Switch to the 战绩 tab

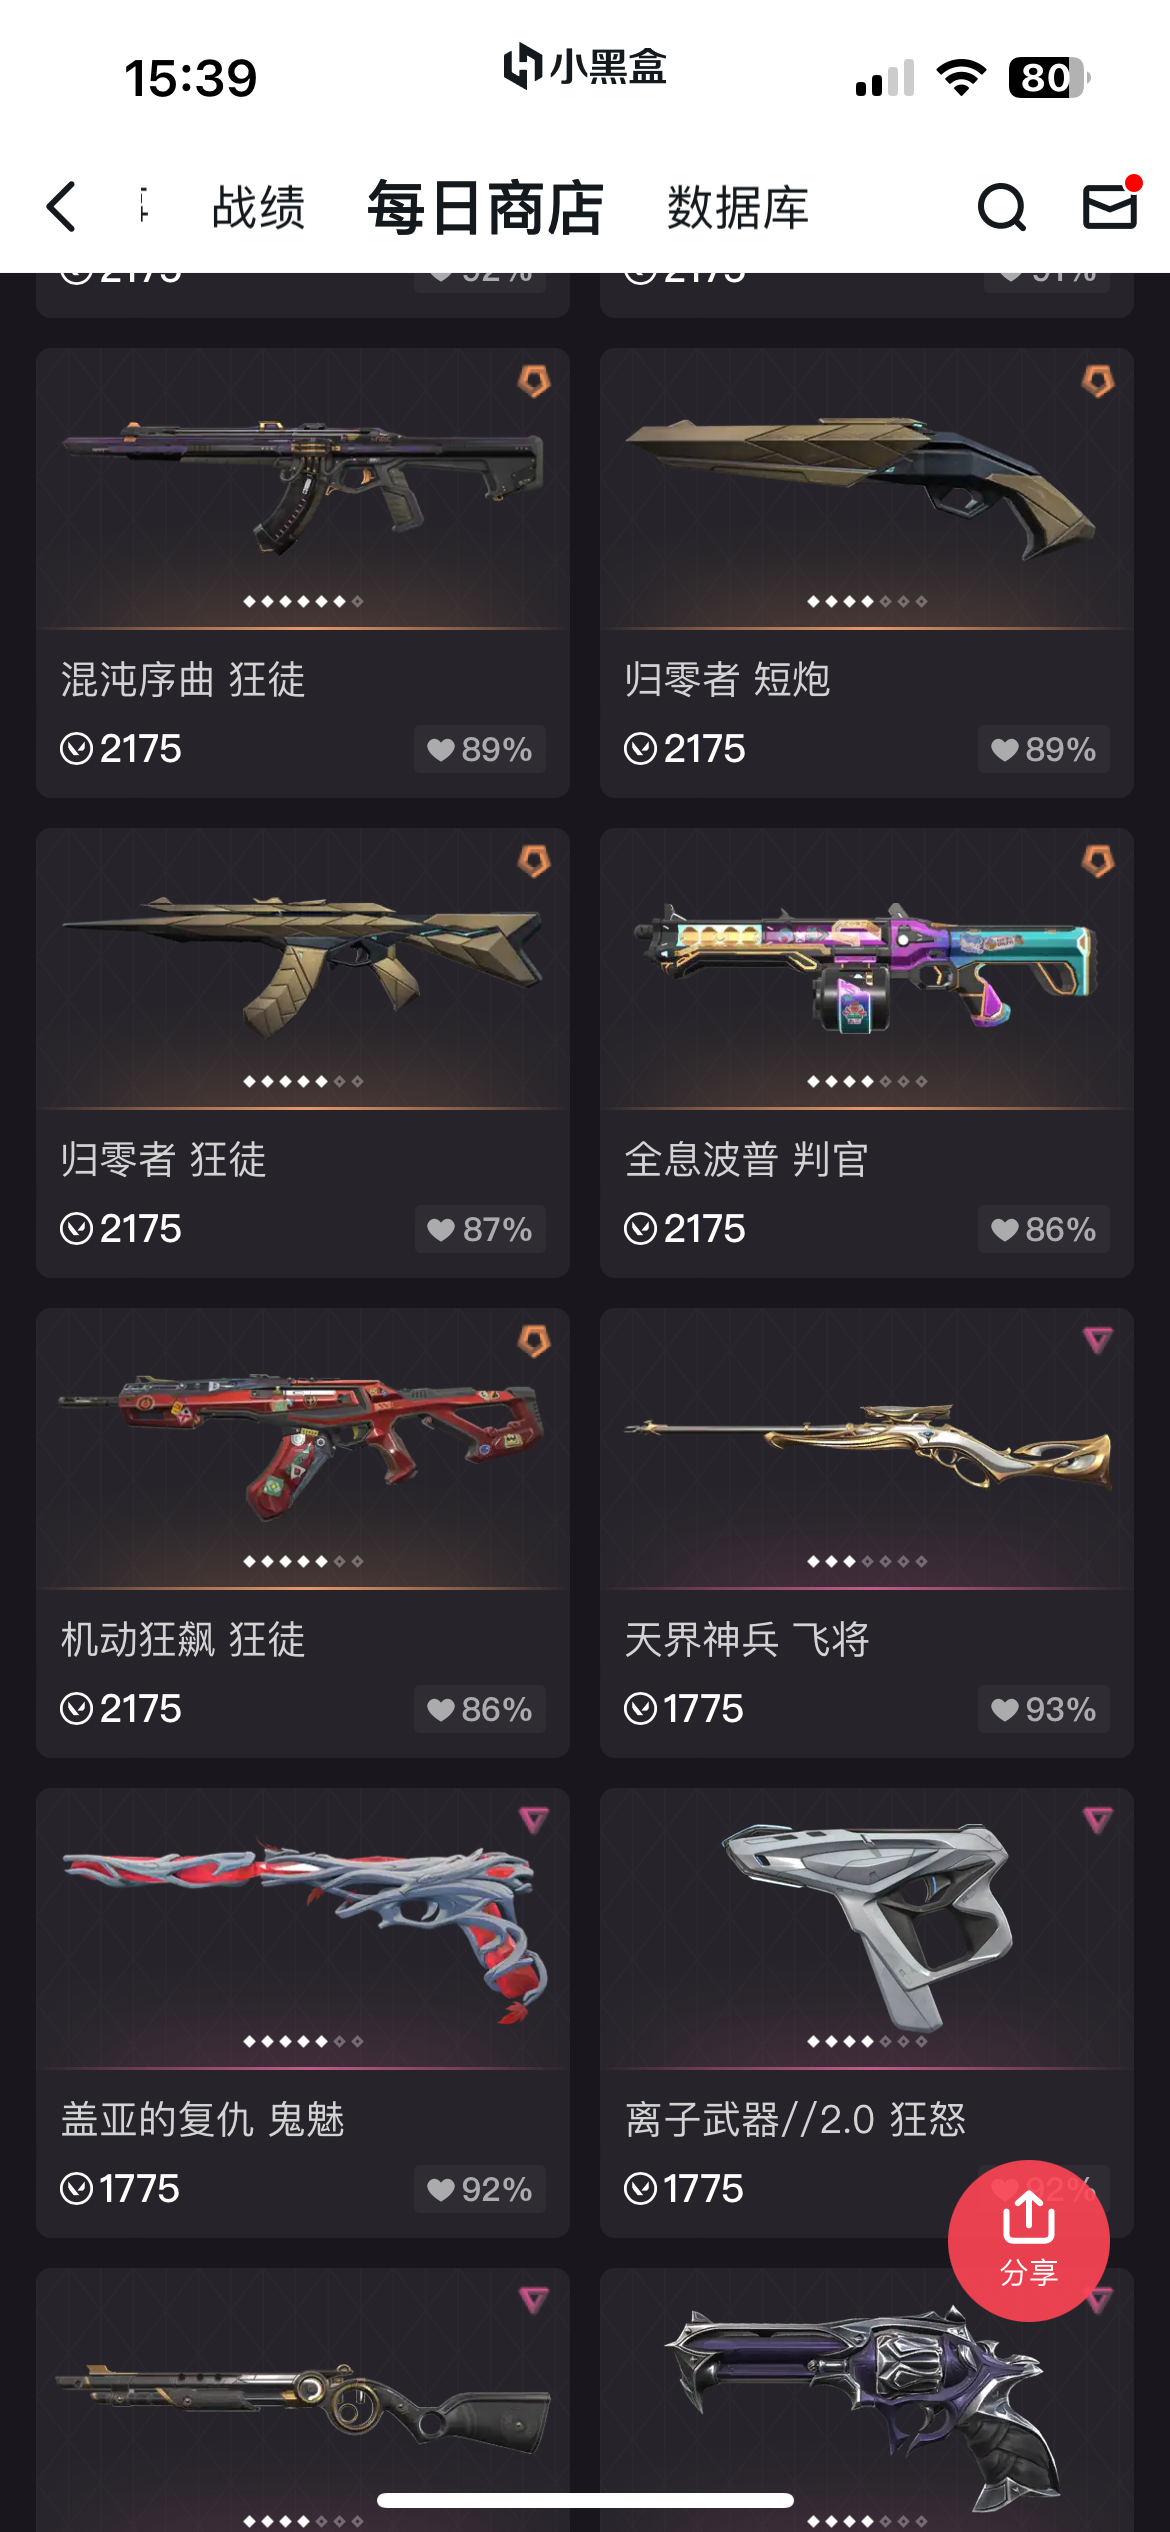[x=259, y=208]
